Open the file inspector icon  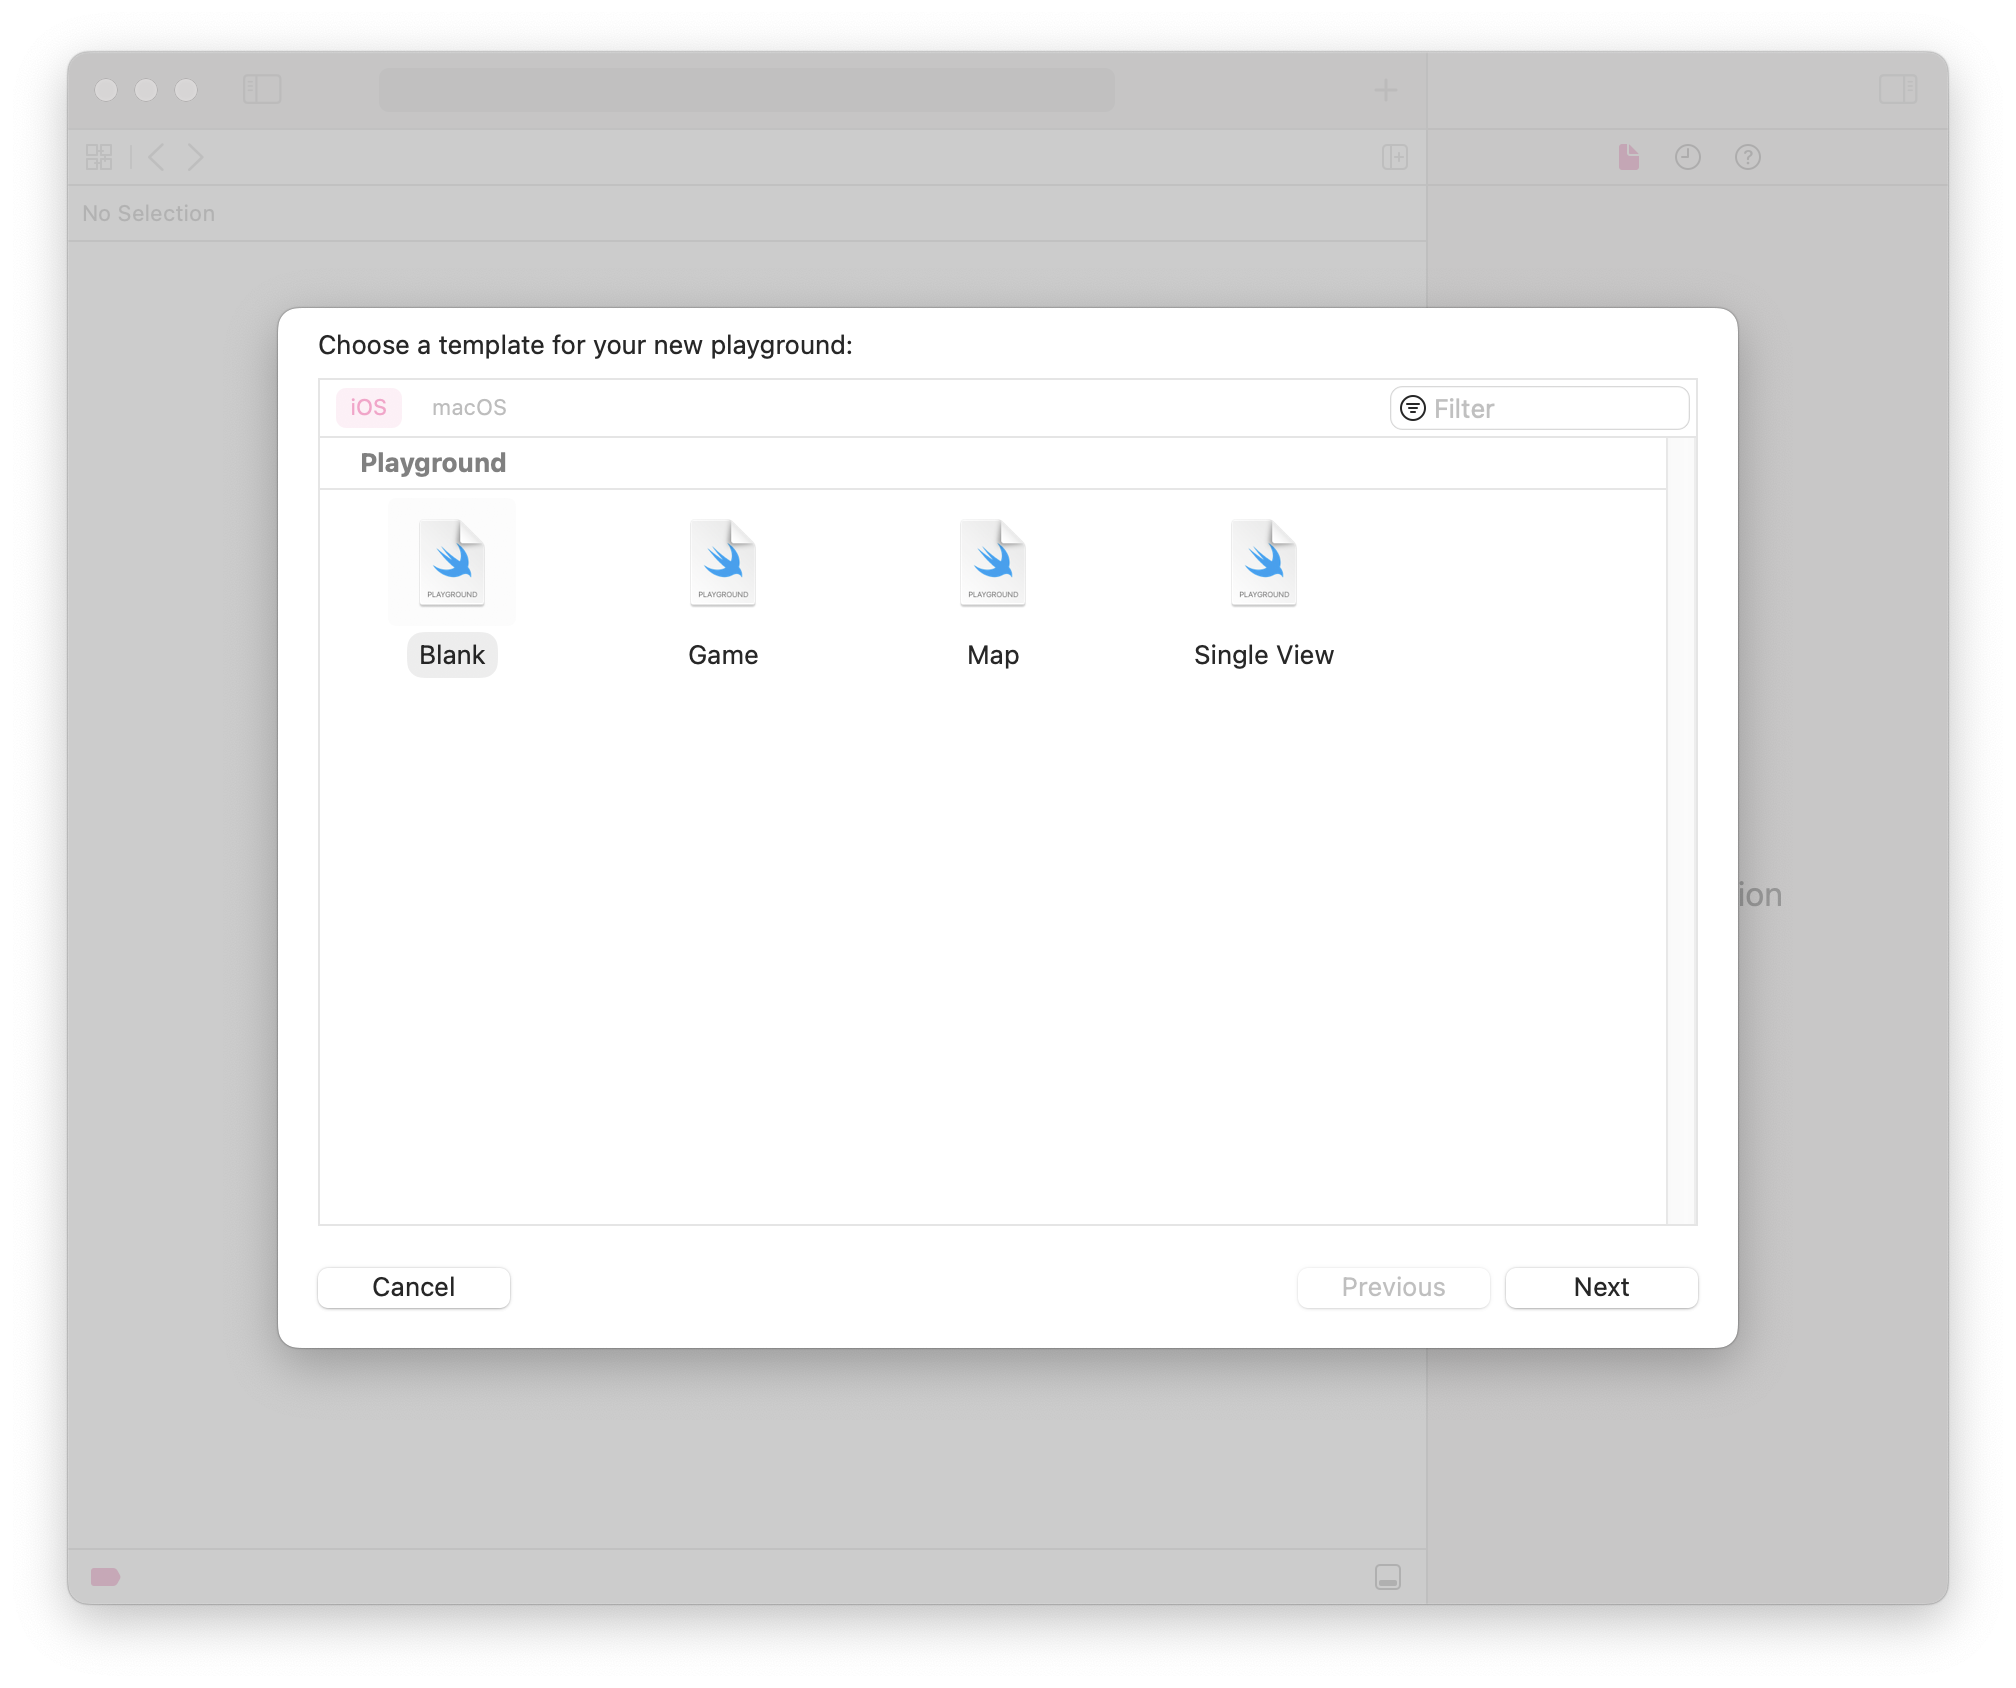[1628, 157]
